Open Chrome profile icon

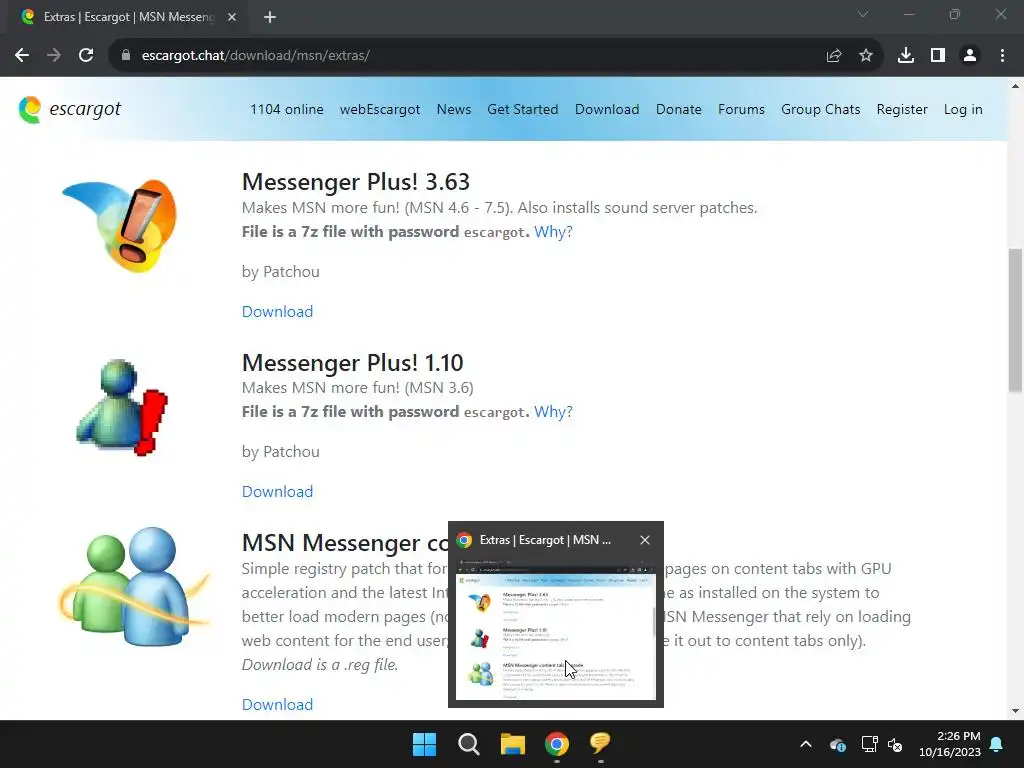(x=970, y=56)
